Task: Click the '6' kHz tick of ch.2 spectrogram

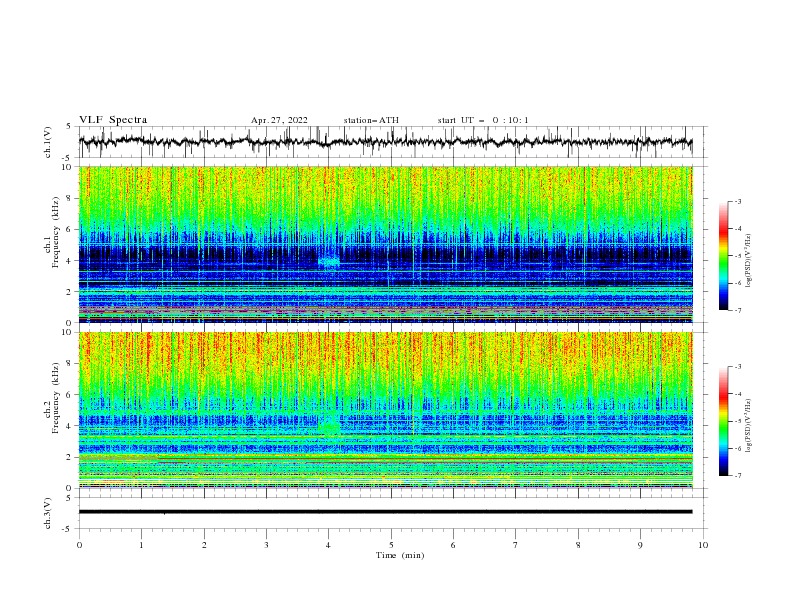Action: [x=70, y=395]
